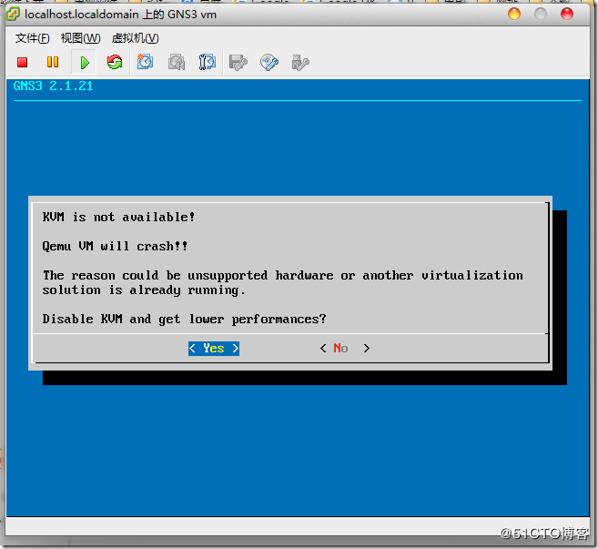Take a snapshot of this virtual machine
Viewport: 598px width, 549px height.
click(x=145, y=62)
